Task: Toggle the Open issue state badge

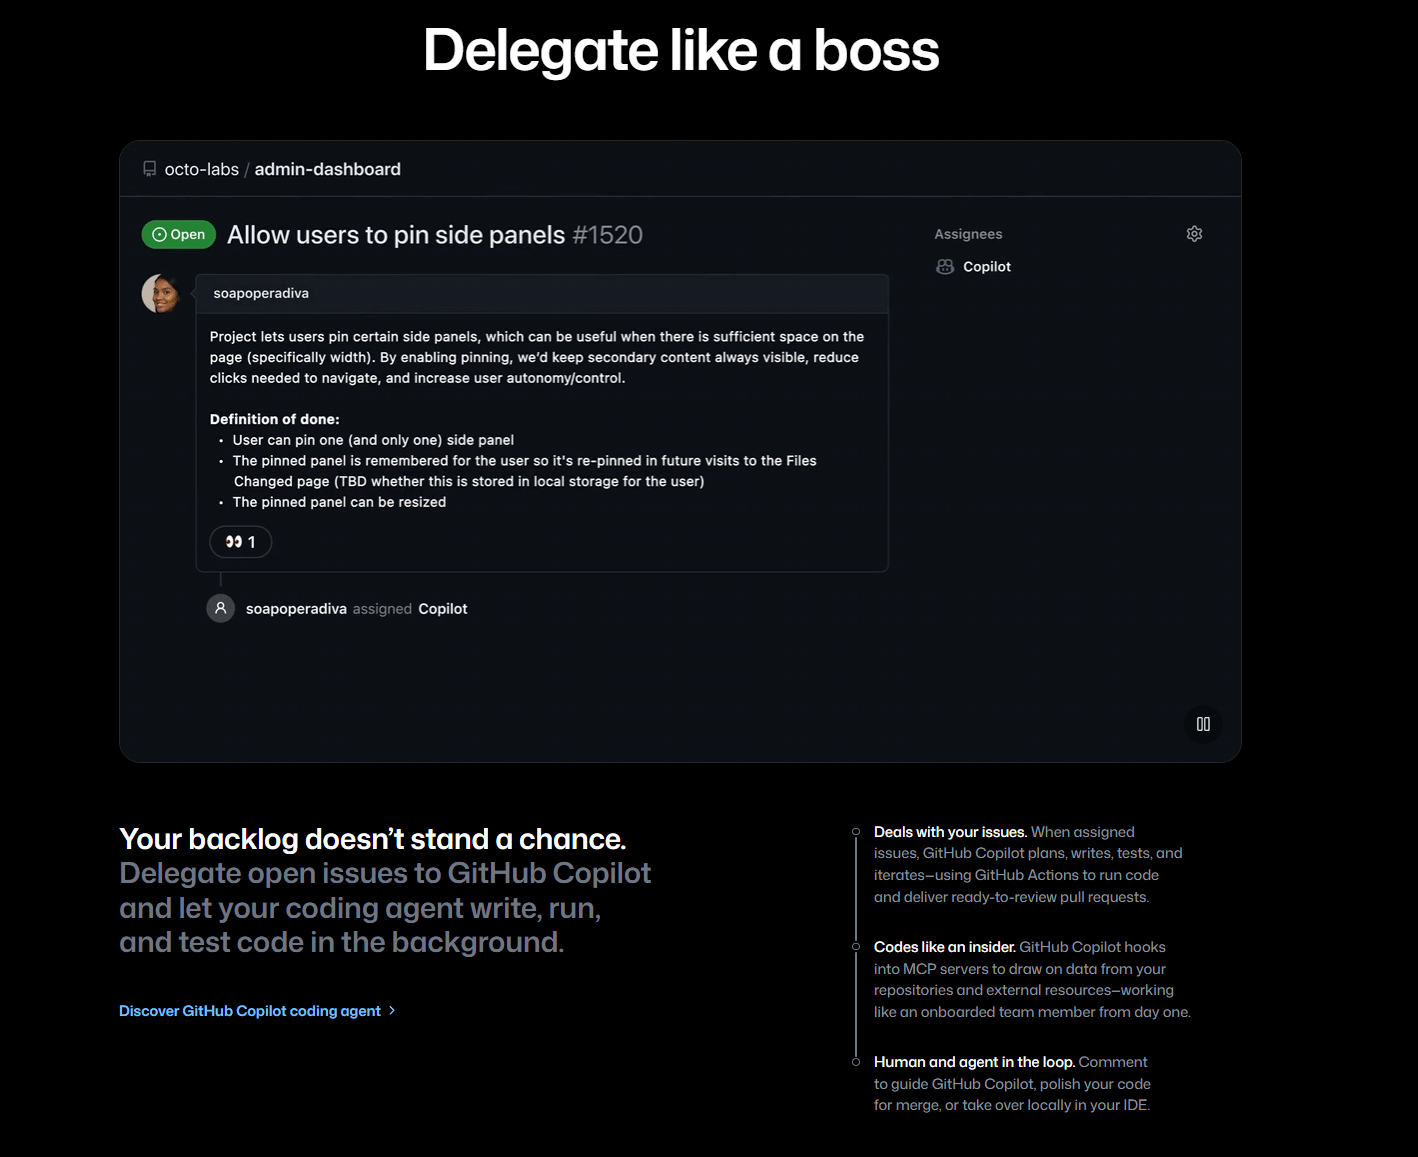Action: [x=178, y=234]
